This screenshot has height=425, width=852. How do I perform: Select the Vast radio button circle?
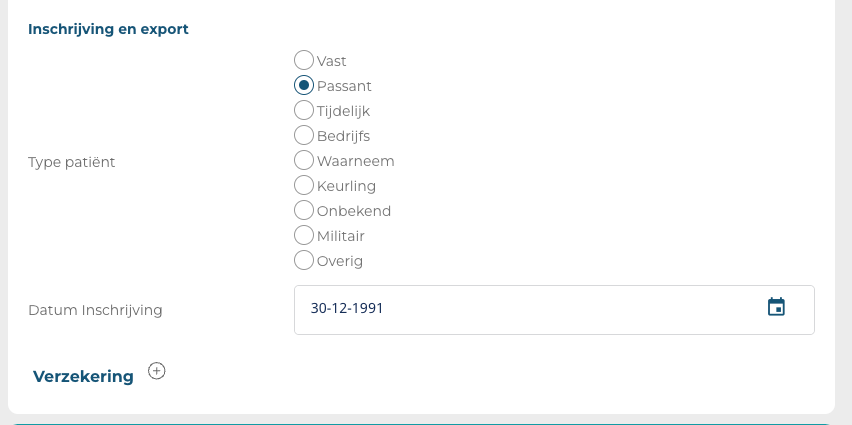pyautogui.click(x=304, y=61)
